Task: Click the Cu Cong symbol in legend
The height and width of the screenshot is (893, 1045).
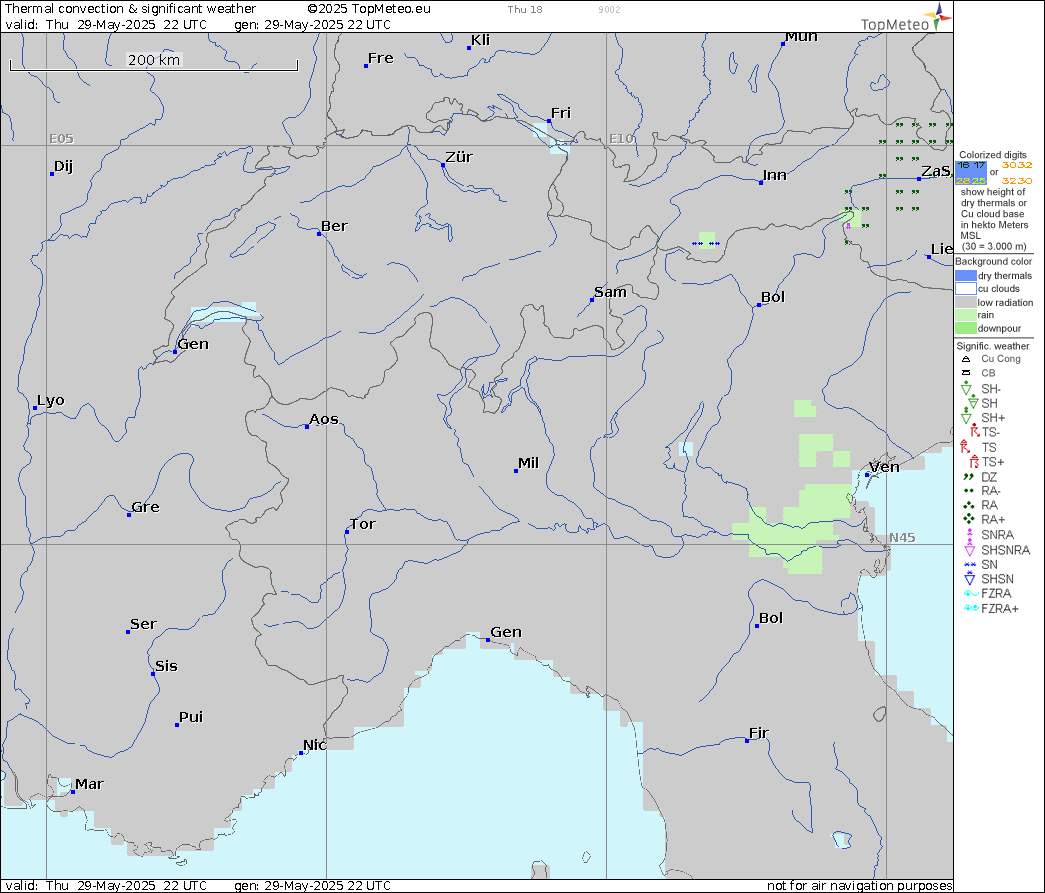Action: 966,359
